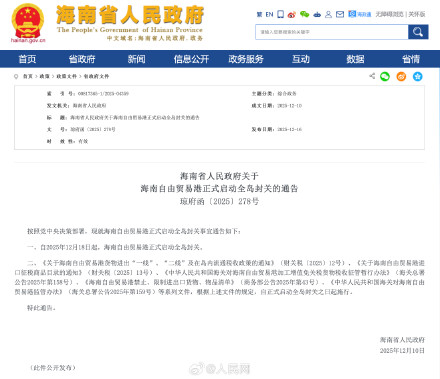Share the notice via green WeChat icon
440x379 pixels.
point(385,76)
